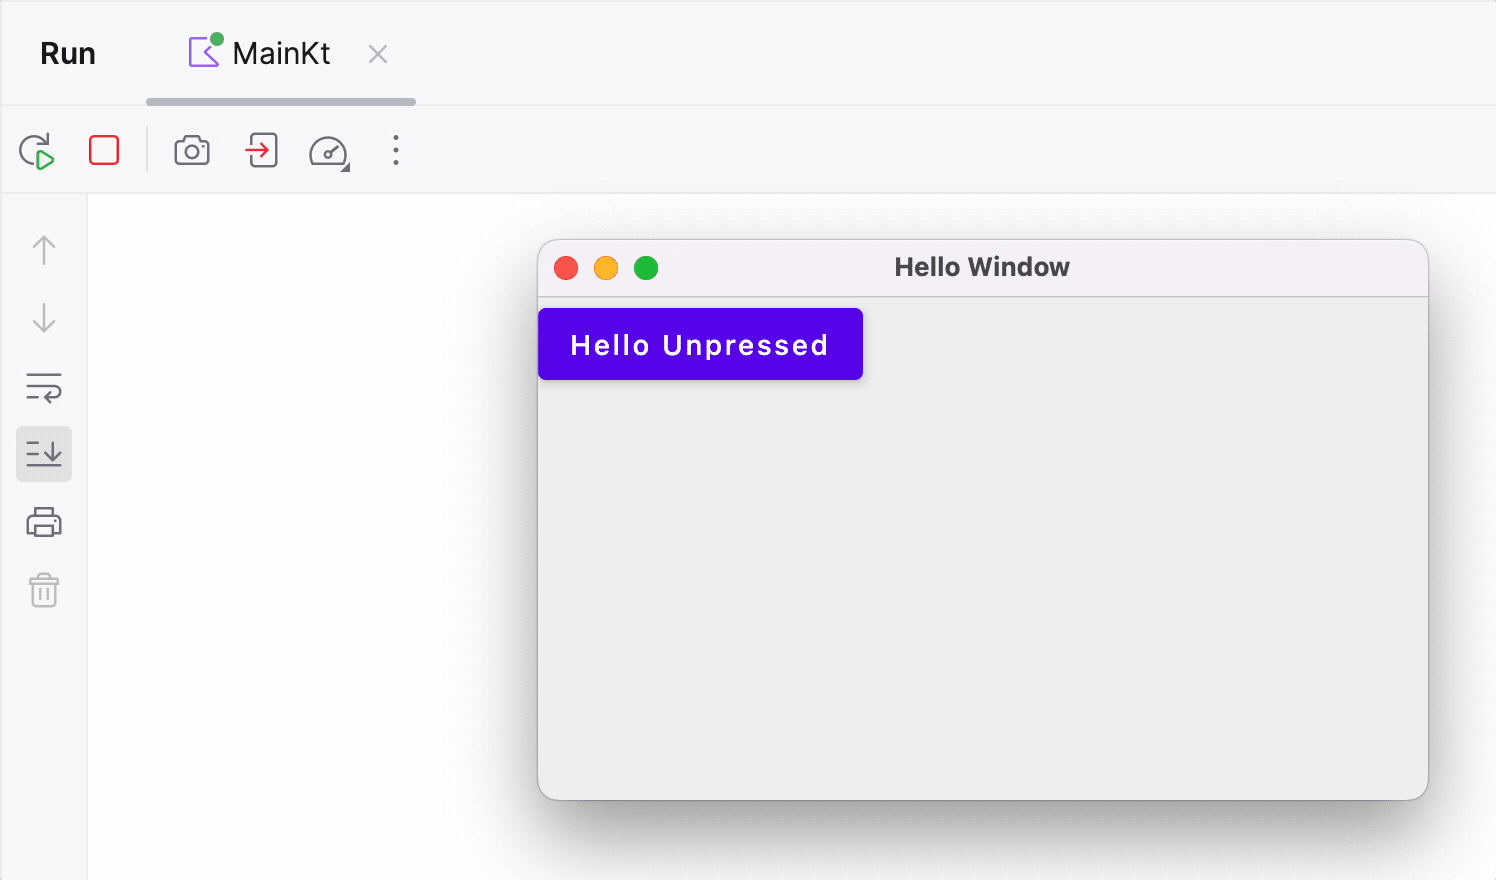This screenshot has height=880, width=1496.
Task: Clear all console output with trash icon
Action: [43, 590]
